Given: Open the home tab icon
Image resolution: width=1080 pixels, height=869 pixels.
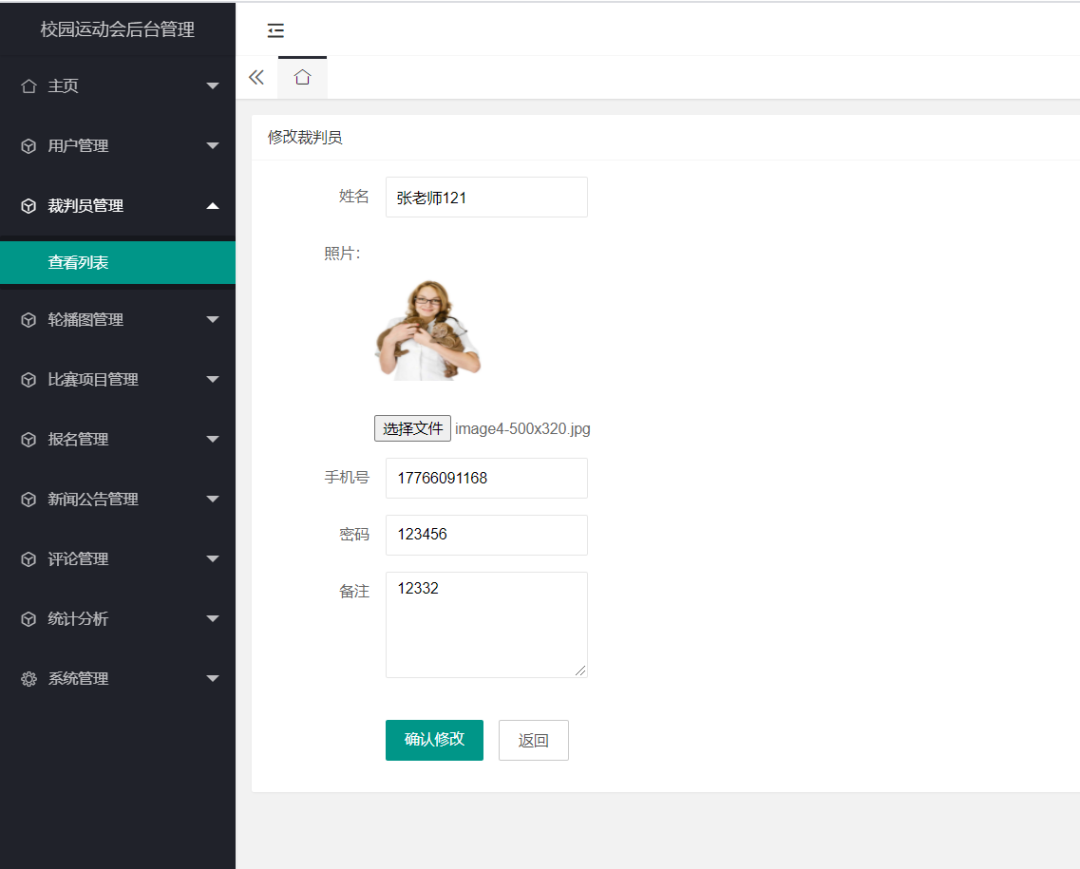Looking at the screenshot, I should pos(302,77).
